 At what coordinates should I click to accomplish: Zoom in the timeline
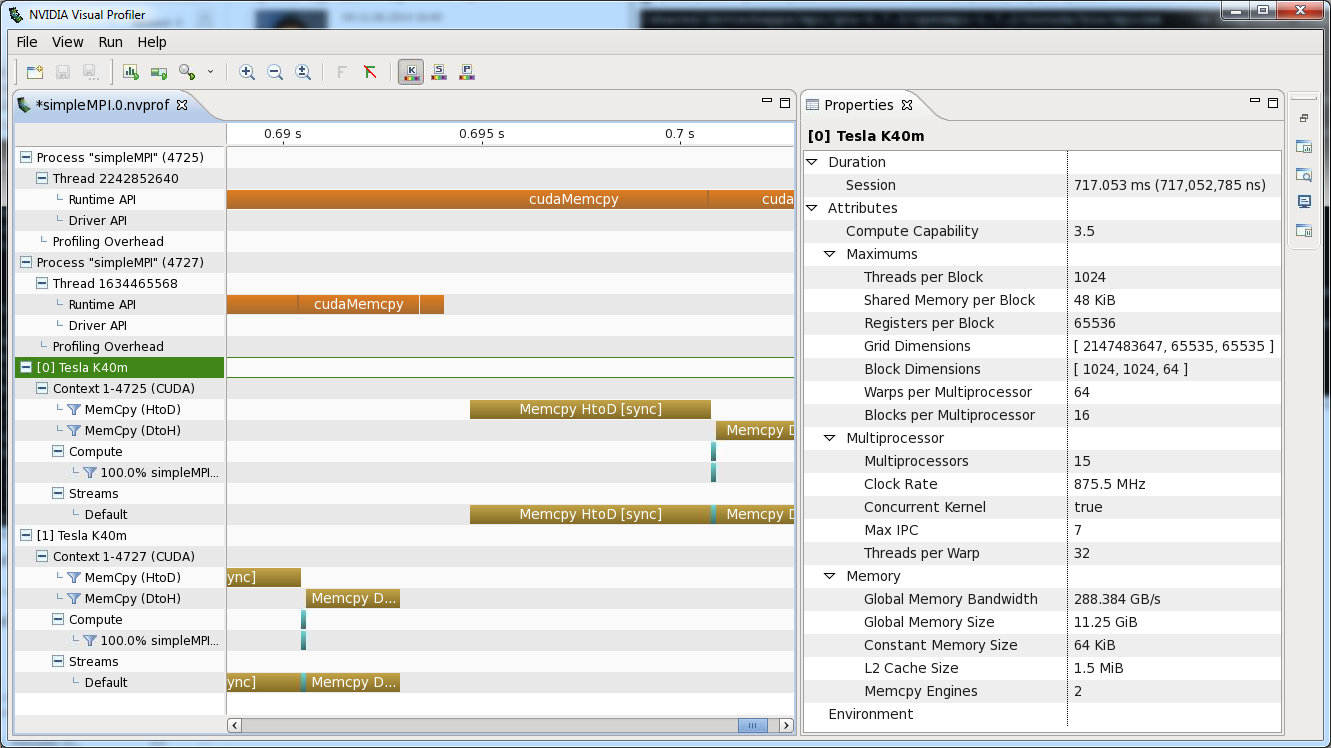pos(247,72)
